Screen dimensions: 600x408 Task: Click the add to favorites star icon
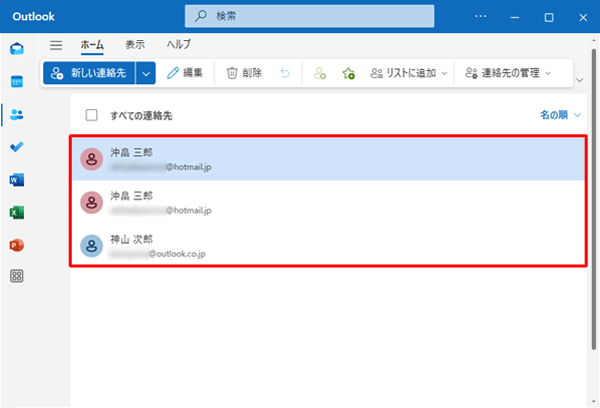click(x=349, y=73)
